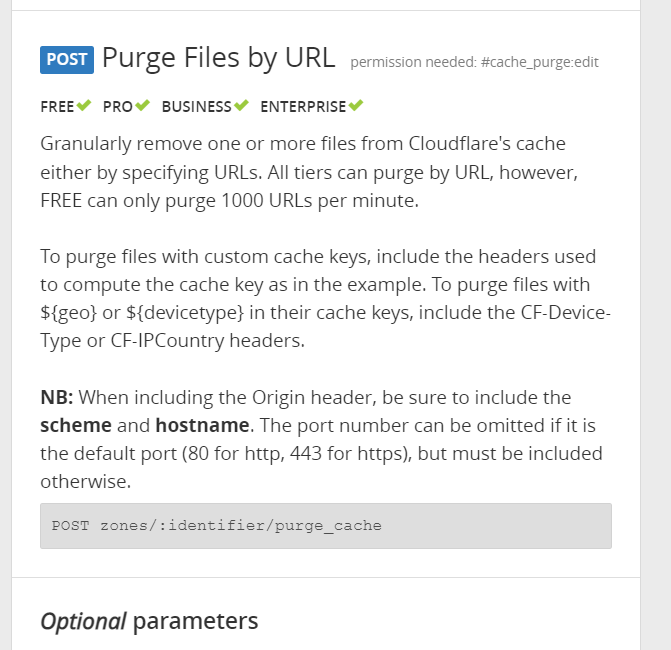Screen dimensions: 671x650
Task: Click the Optional parameters heading
Action: 149,621
